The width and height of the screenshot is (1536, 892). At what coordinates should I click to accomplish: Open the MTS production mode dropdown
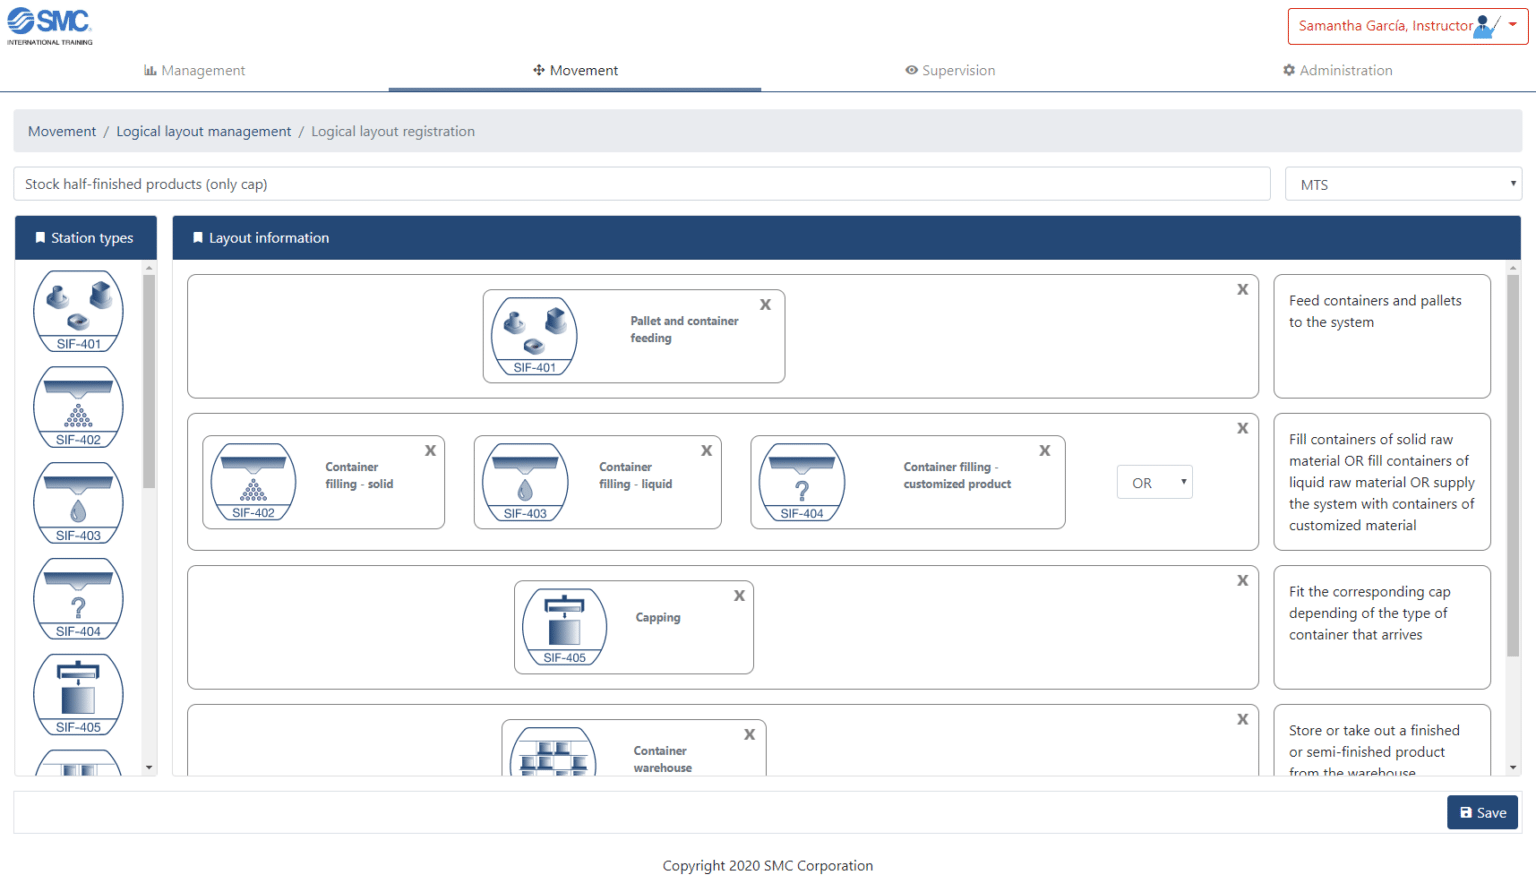click(x=1402, y=184)
